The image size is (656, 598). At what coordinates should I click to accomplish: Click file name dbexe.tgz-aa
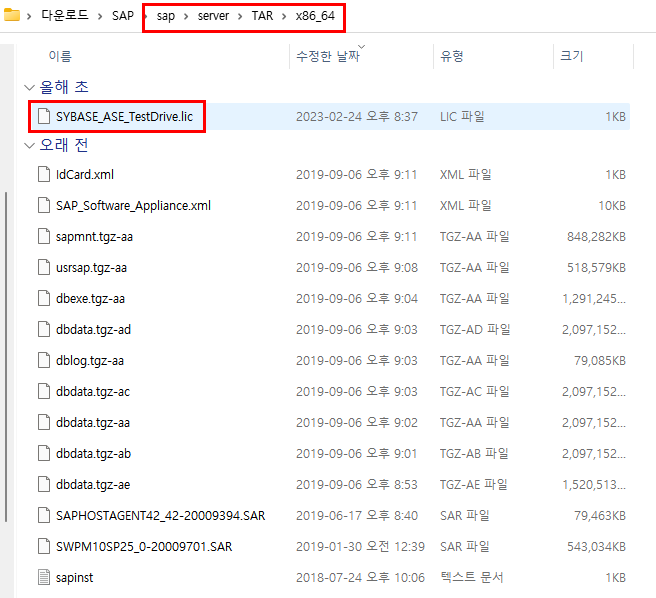(90, 298)
